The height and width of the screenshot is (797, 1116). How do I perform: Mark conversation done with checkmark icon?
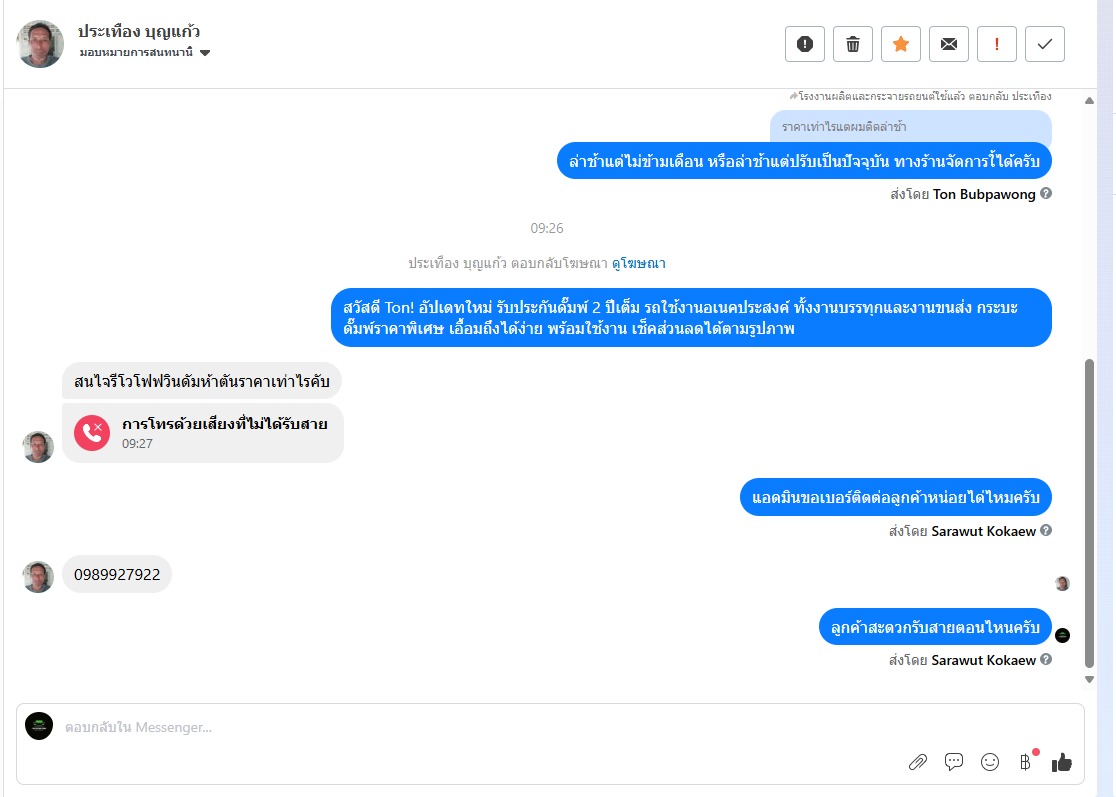(1045, 44)
